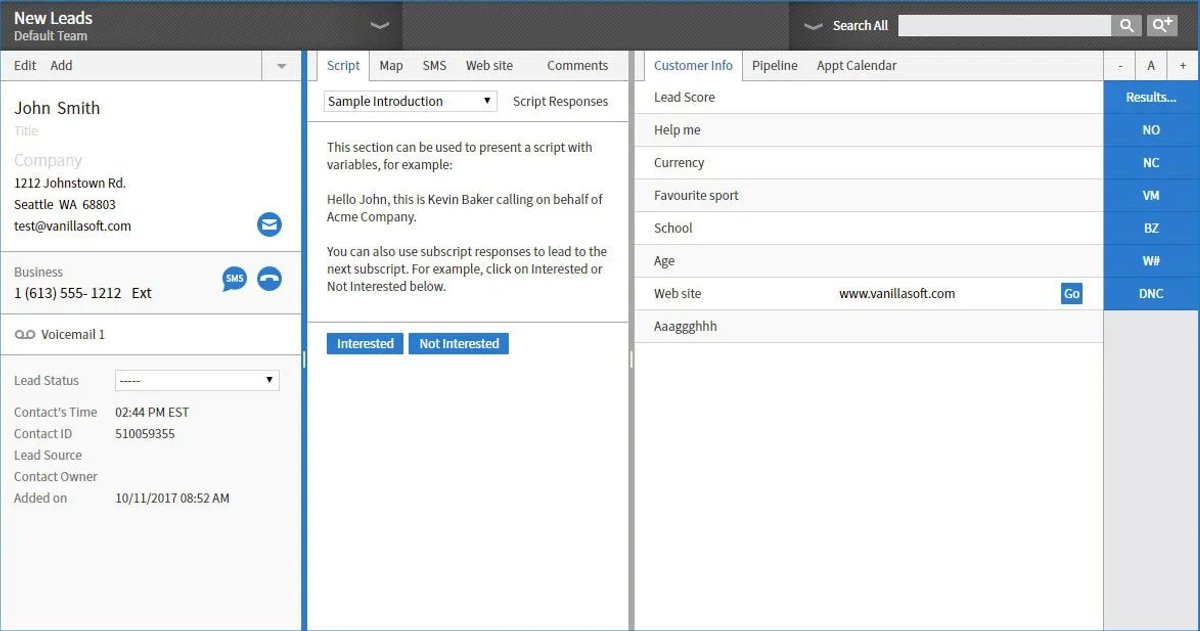1200x631 pixels.
Task: Select the NO result code
Action: (x=1151, y=130)
